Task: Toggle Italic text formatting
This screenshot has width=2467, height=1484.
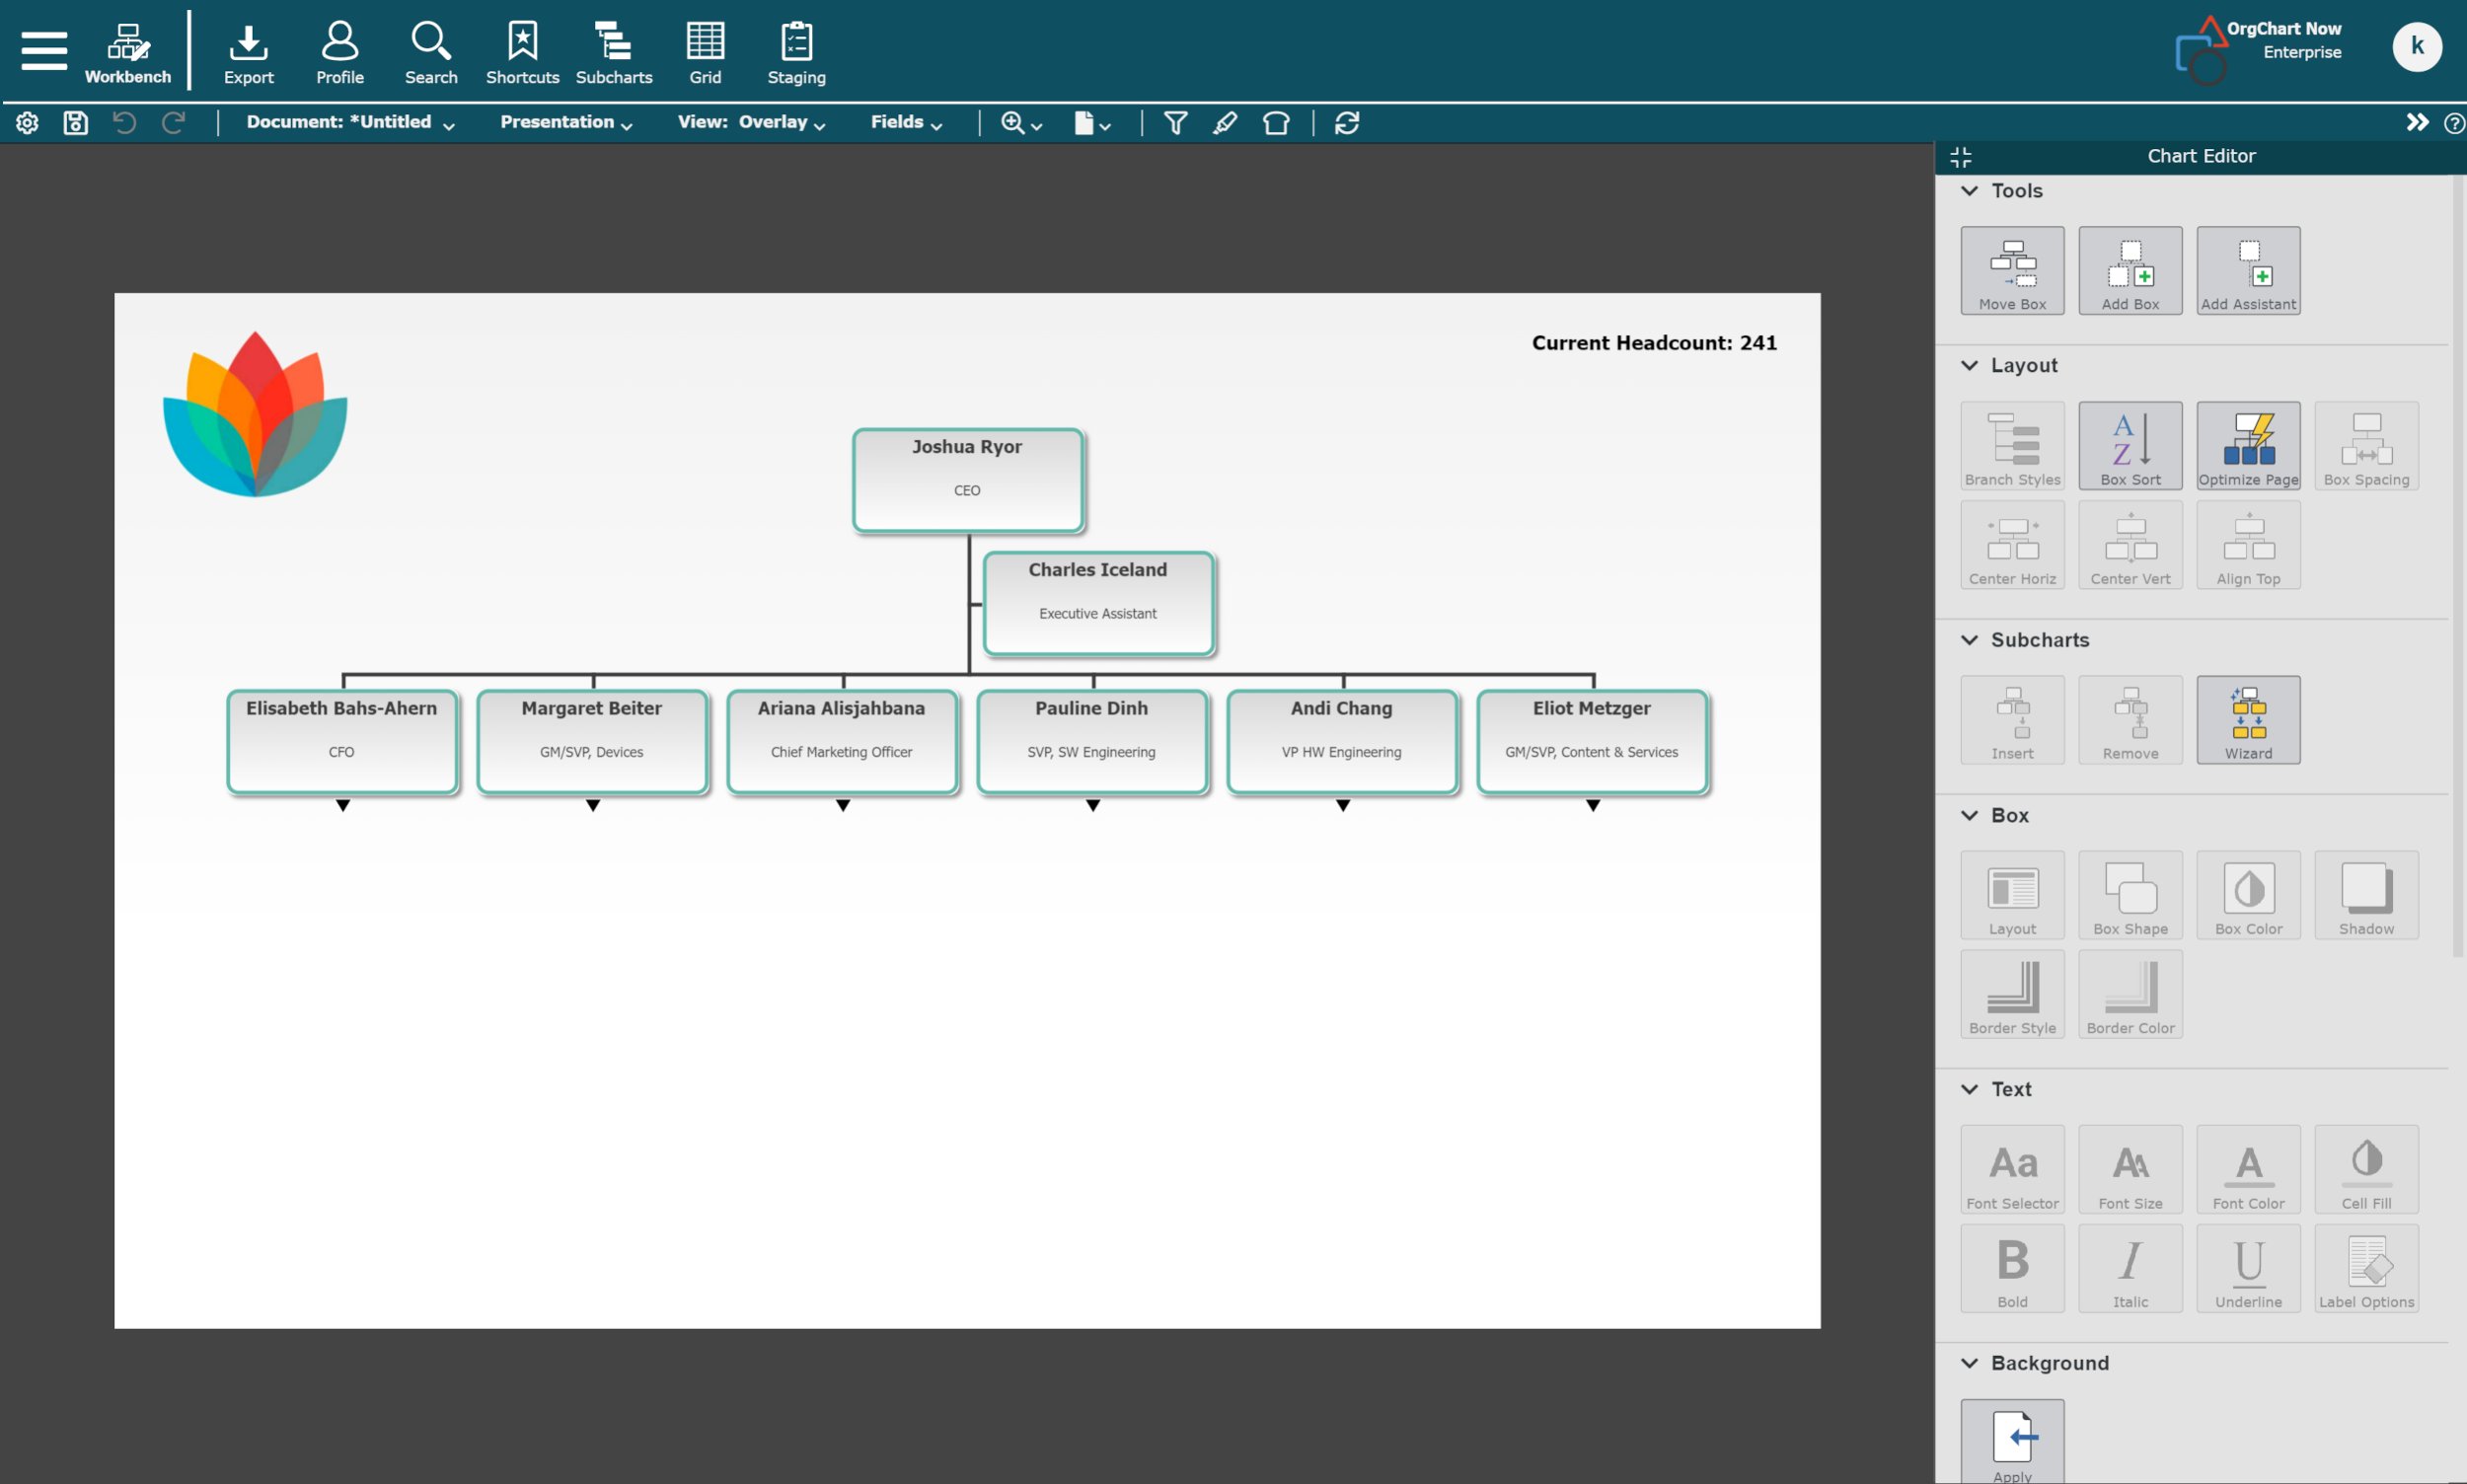Action: tap(2129, 1268)
